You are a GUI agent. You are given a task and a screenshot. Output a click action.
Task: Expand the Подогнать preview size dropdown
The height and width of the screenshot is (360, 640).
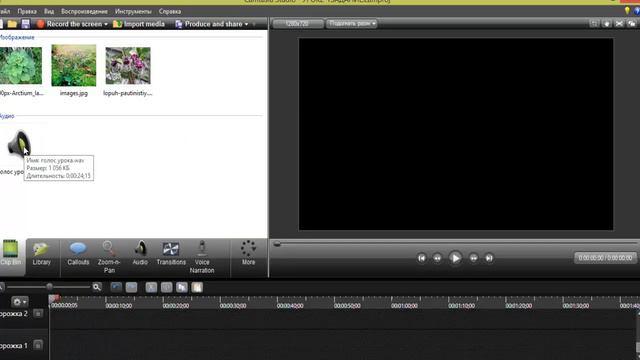coord(351,24)
